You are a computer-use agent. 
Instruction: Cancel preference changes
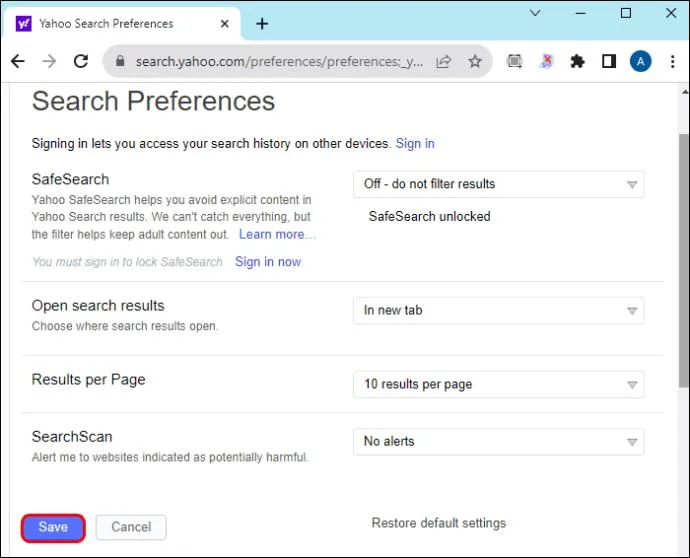point(131,527)
